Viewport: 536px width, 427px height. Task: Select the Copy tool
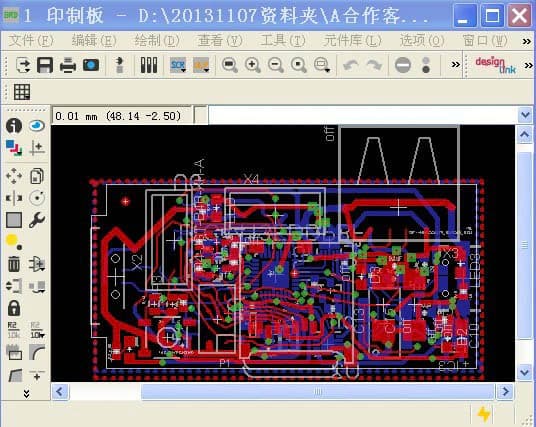[x=37, y=176]
